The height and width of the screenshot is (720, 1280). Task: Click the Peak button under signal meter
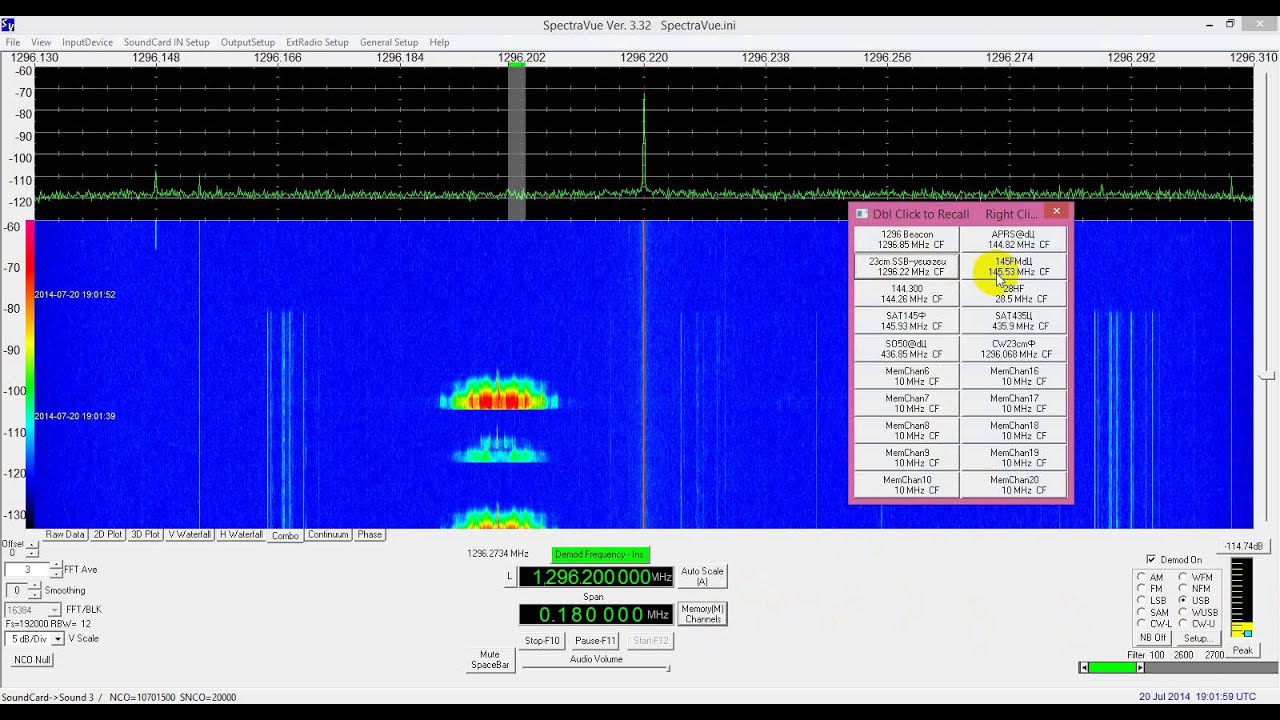(1242, 651)
